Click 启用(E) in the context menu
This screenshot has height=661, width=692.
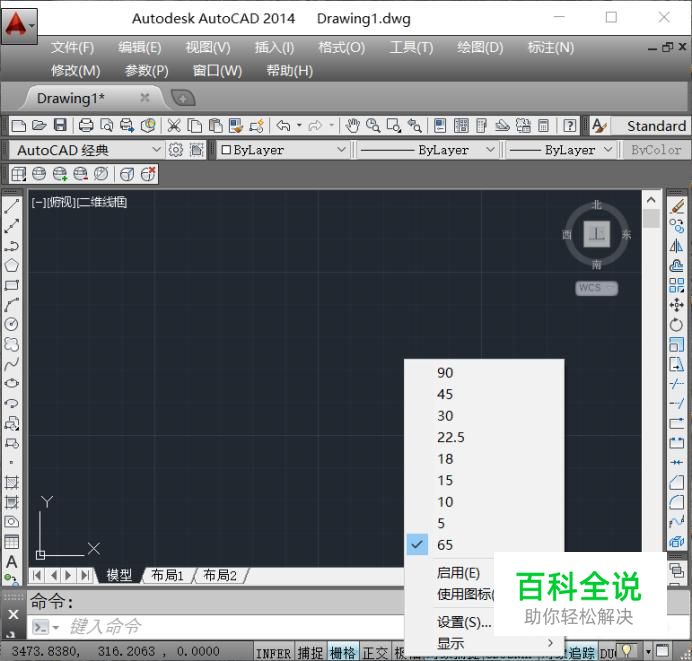pyautogui.click(x=458, y=573)
